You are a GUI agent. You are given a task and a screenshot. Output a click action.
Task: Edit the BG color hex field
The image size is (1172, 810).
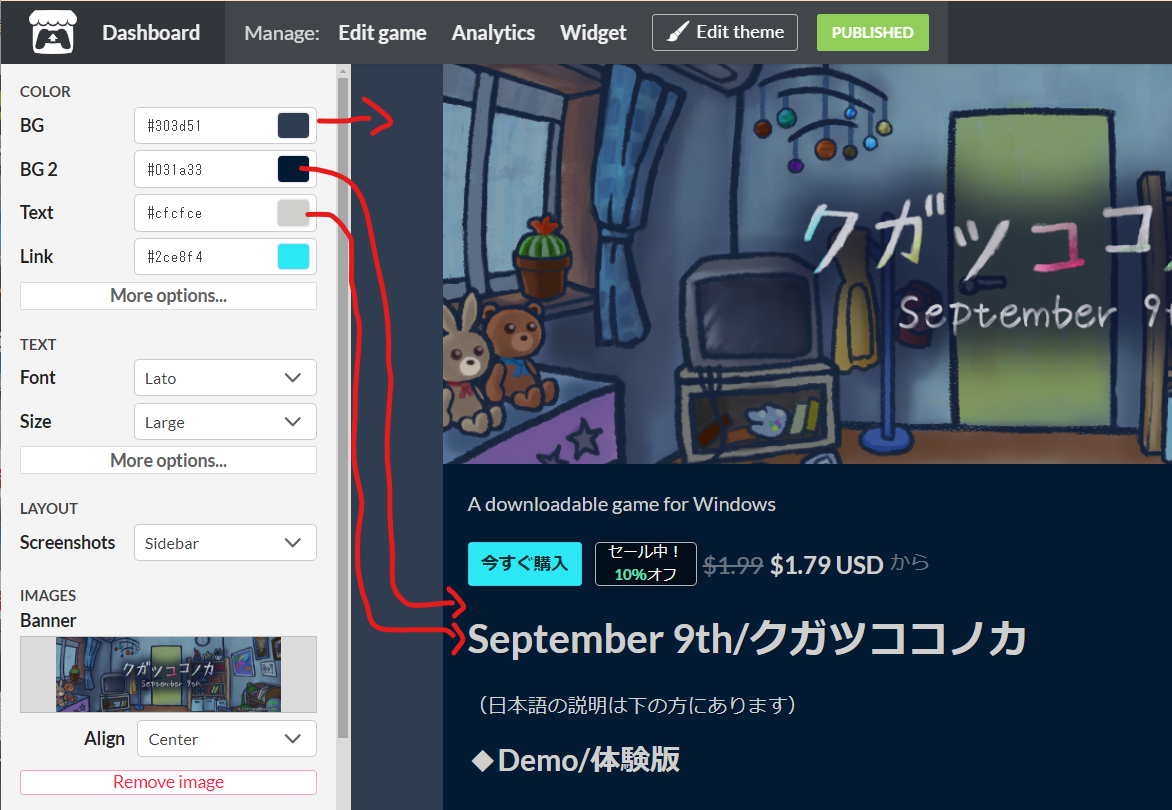point(206,126)
